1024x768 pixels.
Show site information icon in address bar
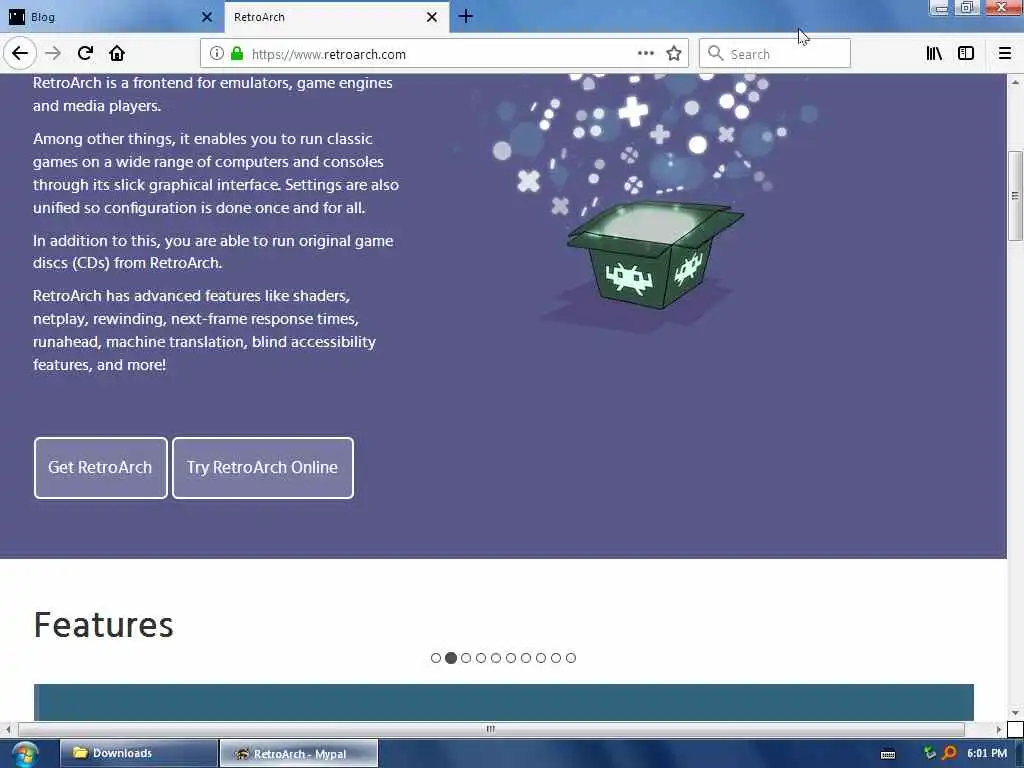tap(217, 54)
